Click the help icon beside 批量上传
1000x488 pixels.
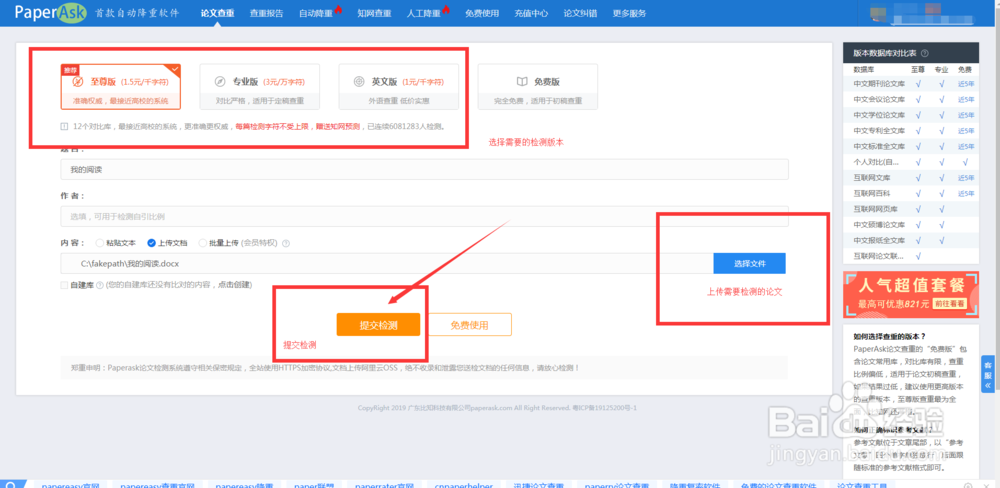point(286,243)
